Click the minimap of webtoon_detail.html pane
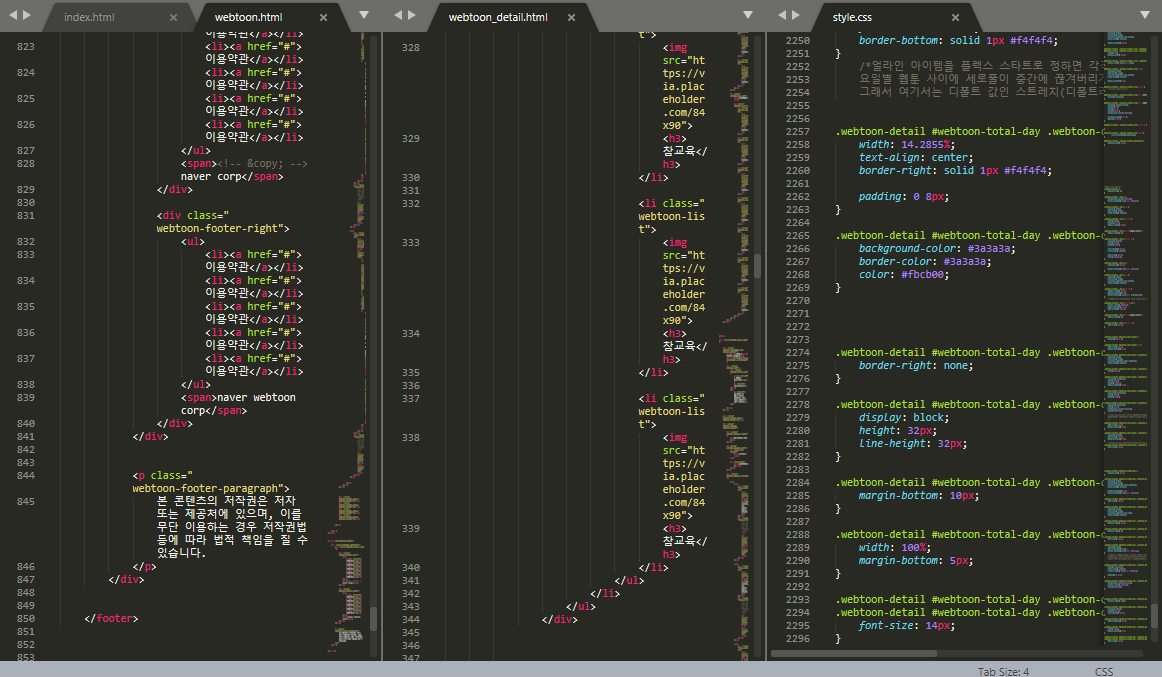 point(734,345)
